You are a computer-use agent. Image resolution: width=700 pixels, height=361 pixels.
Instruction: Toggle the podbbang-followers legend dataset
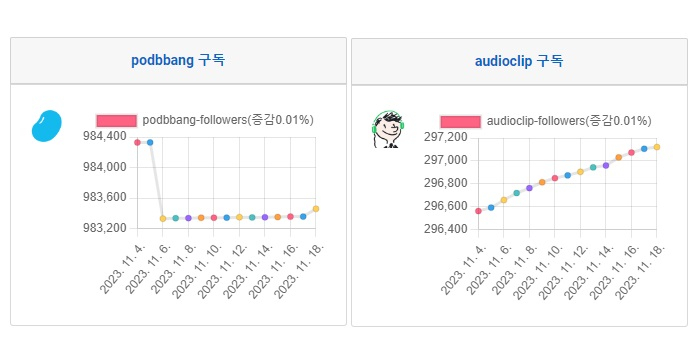(205, 120)
